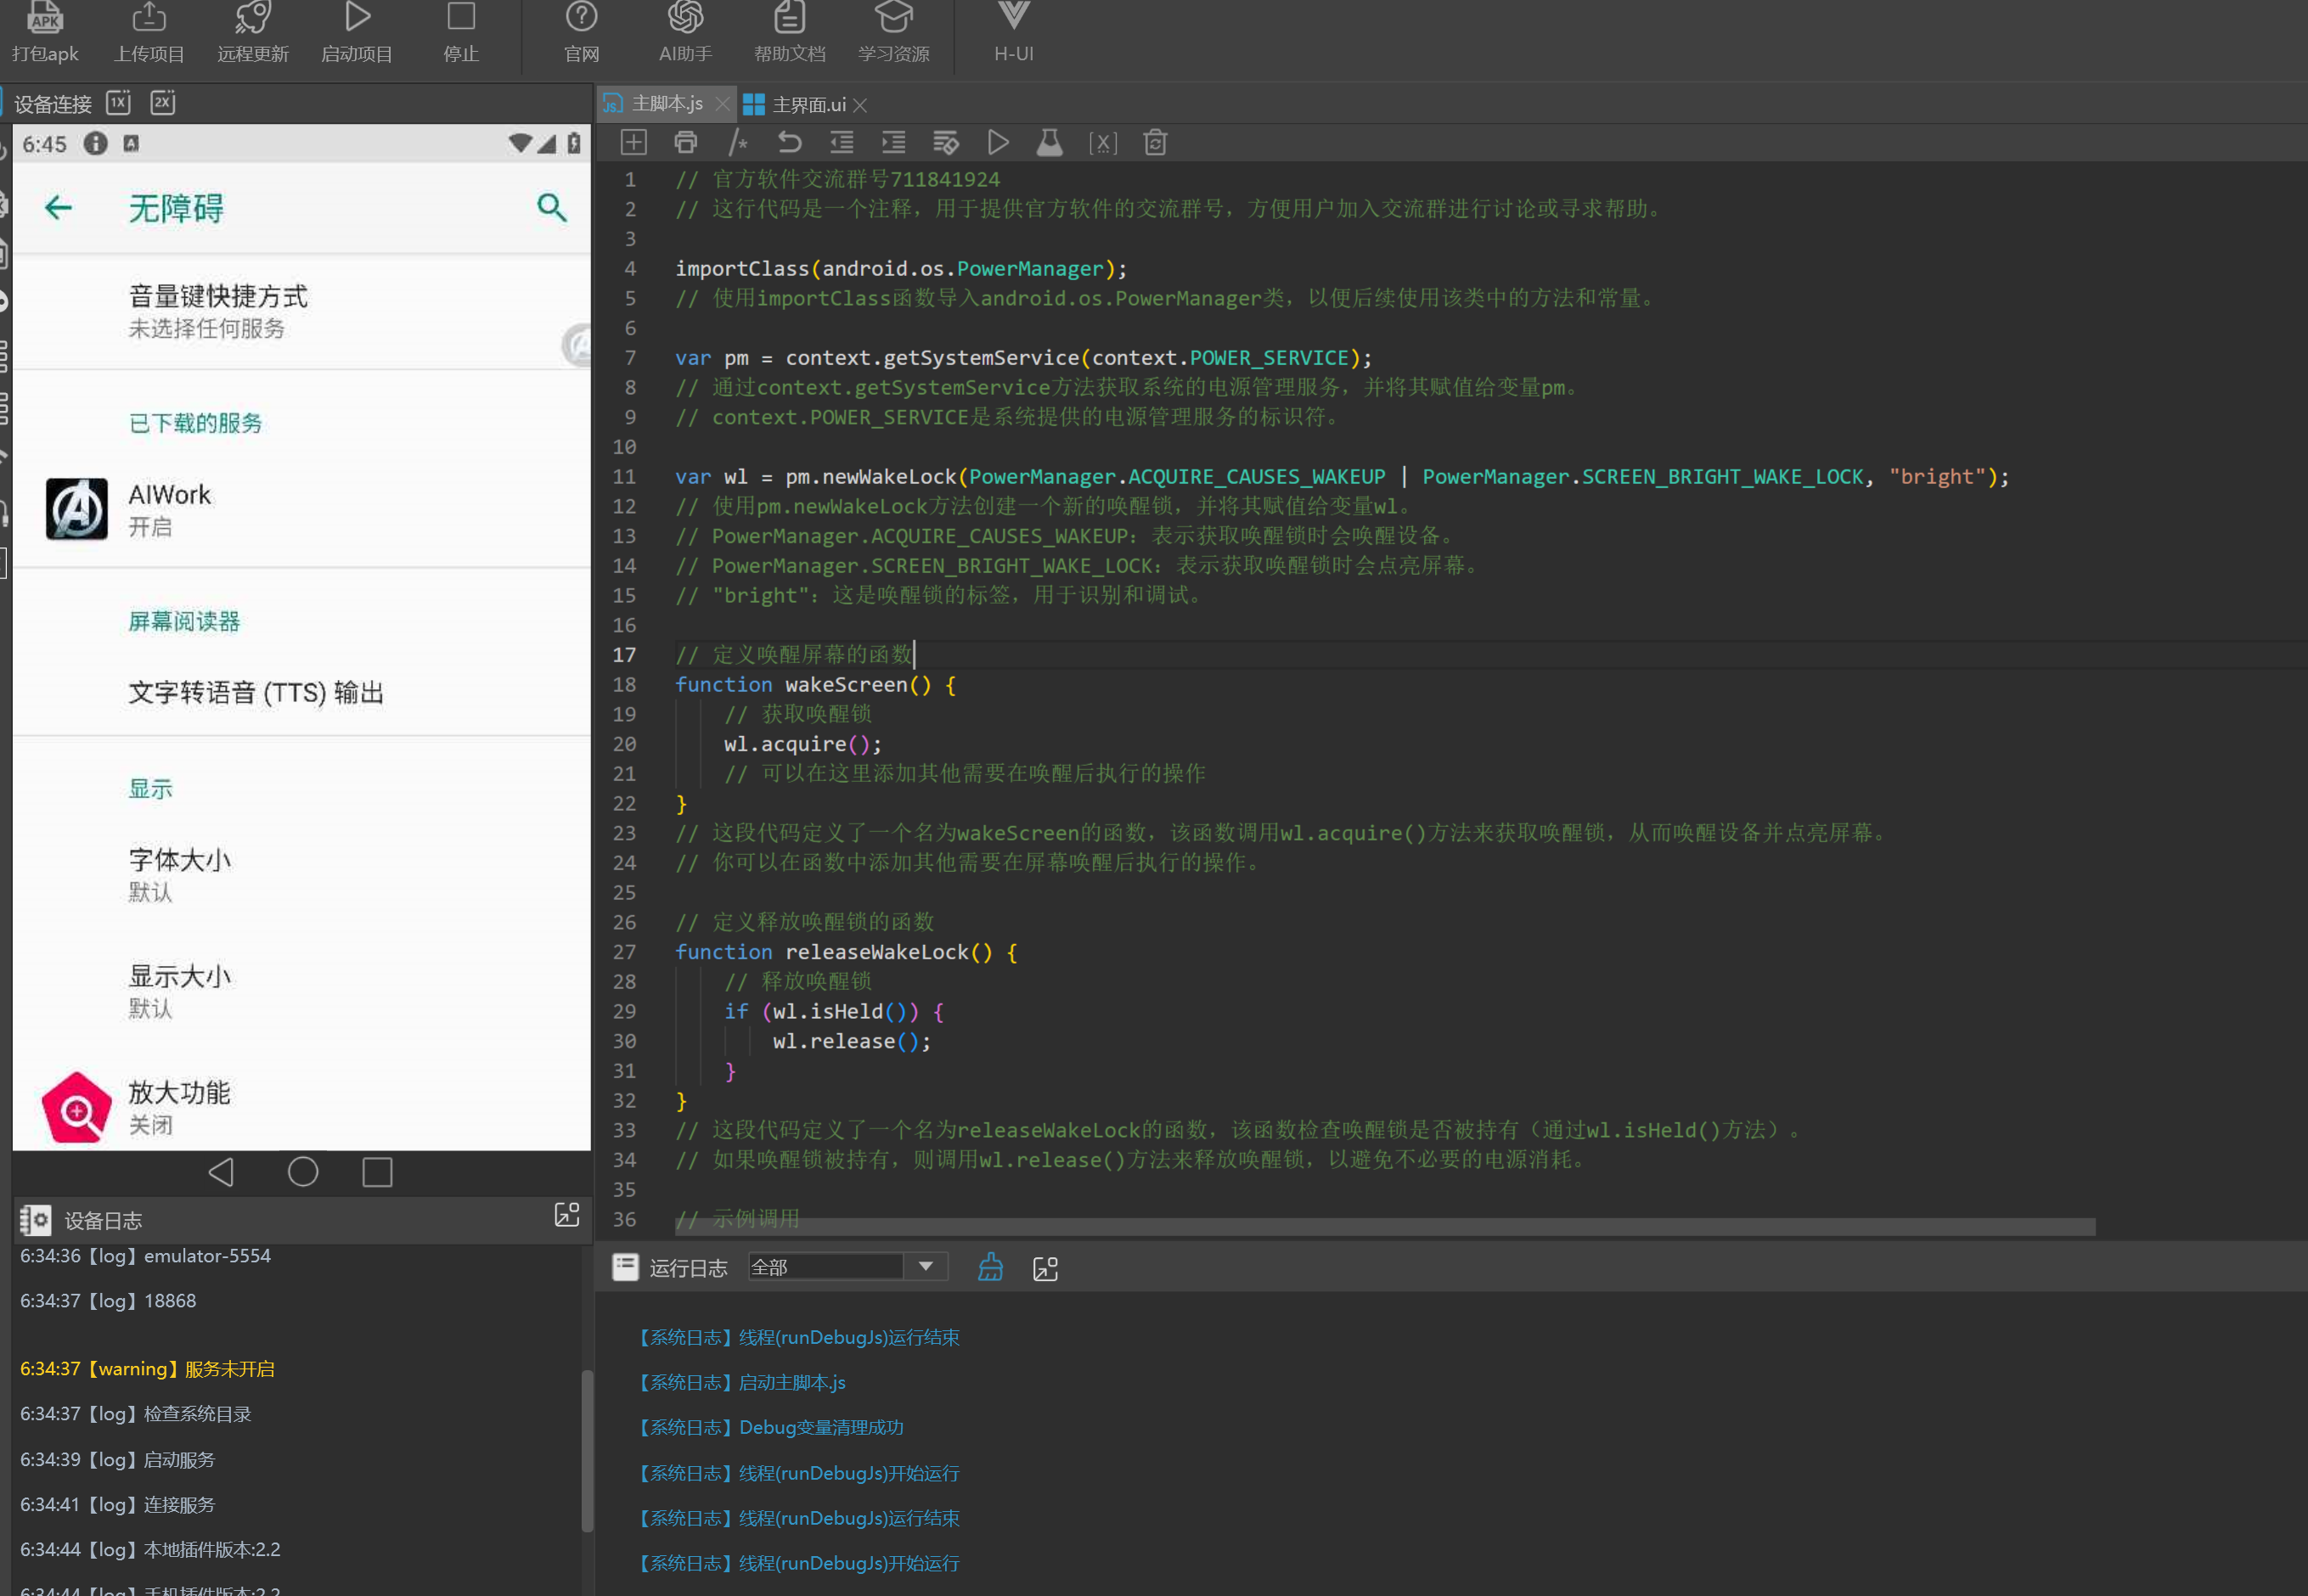2308x1596 pixels.
Task: Open the AiWork accessibility service
Action: [301, 509]
